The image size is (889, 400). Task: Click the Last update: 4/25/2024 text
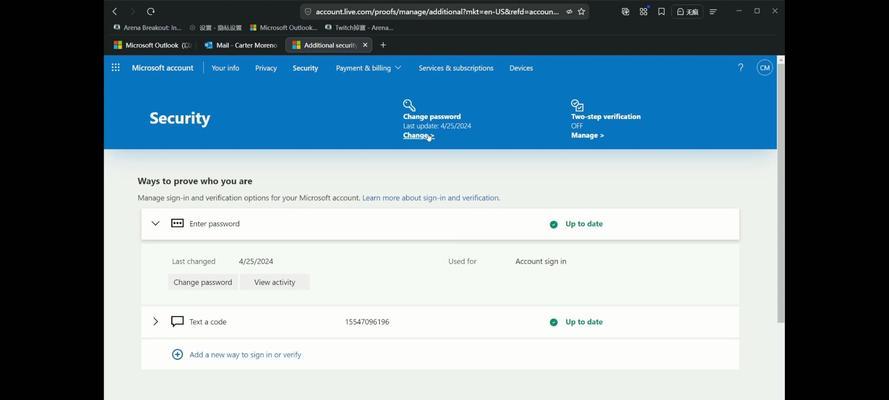click(437, 126)
